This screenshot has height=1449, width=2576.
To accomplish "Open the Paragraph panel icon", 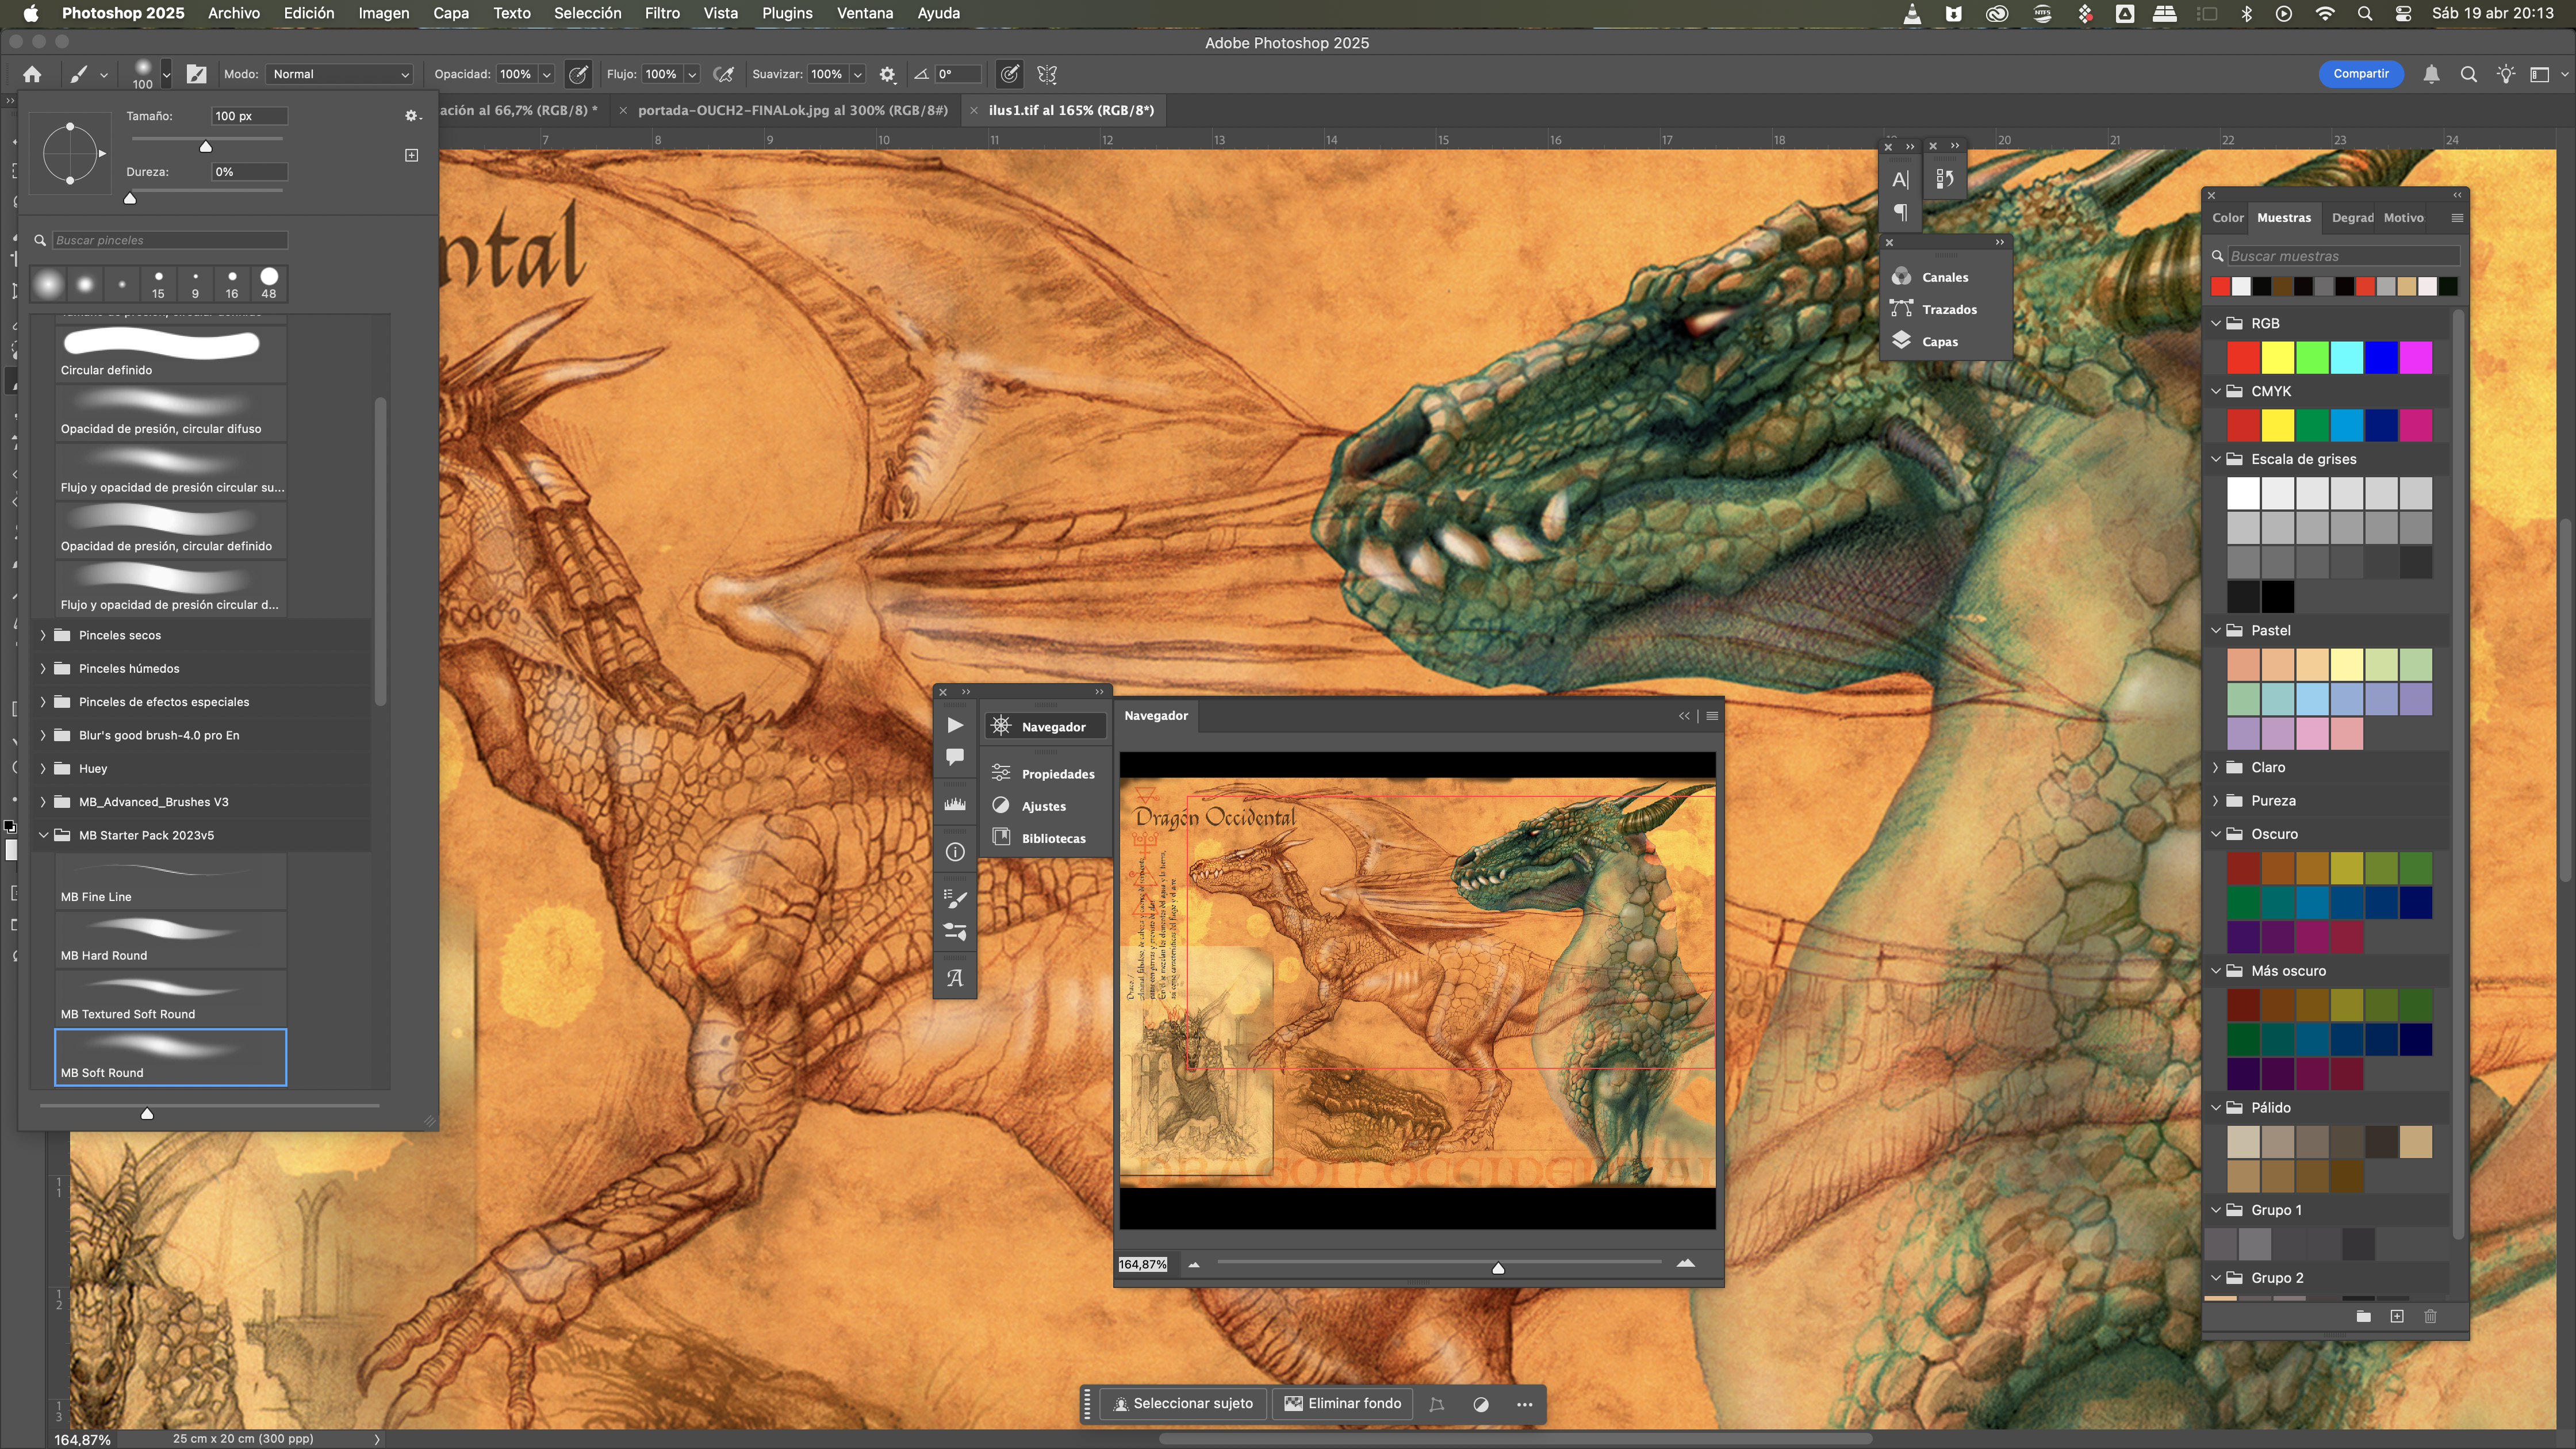I will click(1900, 212).
